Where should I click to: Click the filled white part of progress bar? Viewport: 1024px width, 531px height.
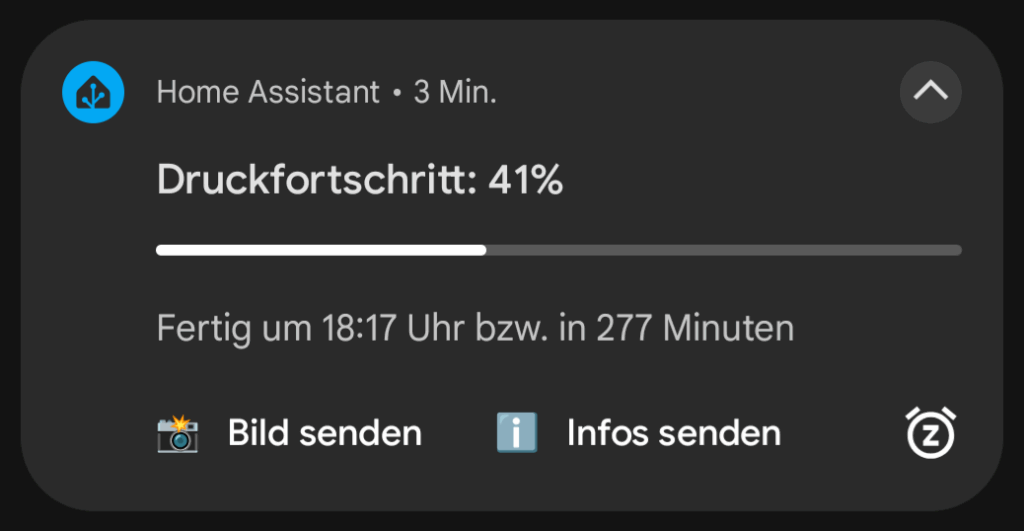coord(321,250)
